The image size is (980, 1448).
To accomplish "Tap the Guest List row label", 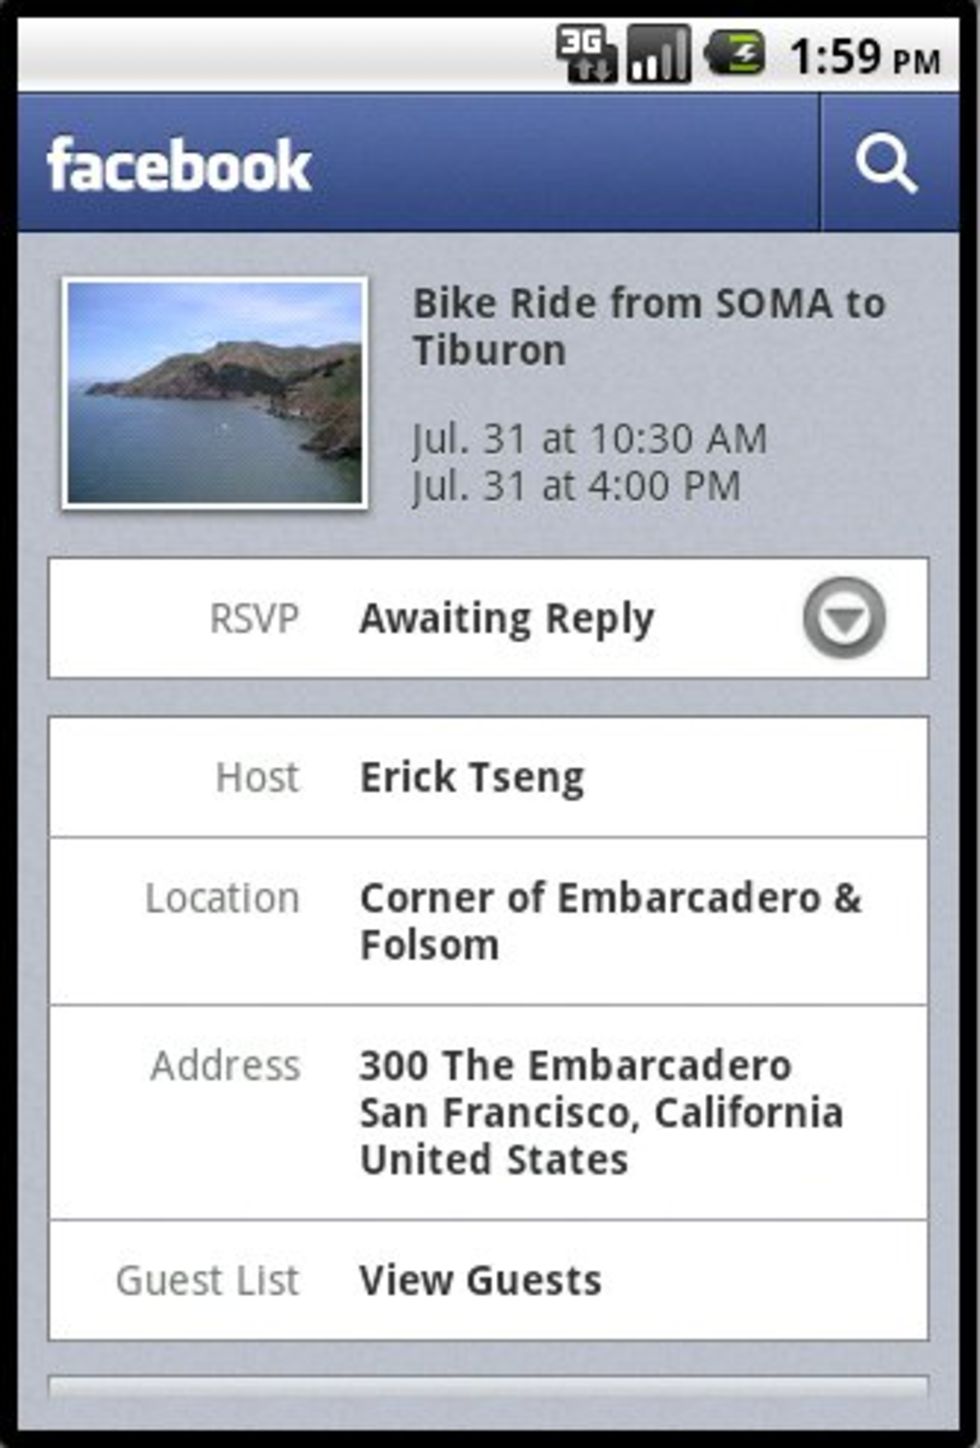I will click(x=207, y=1280).
